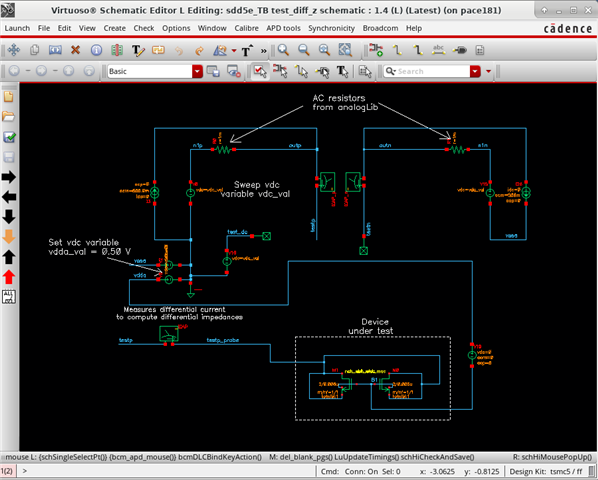Toggle the selection filter checkmark button

(260, 71)
